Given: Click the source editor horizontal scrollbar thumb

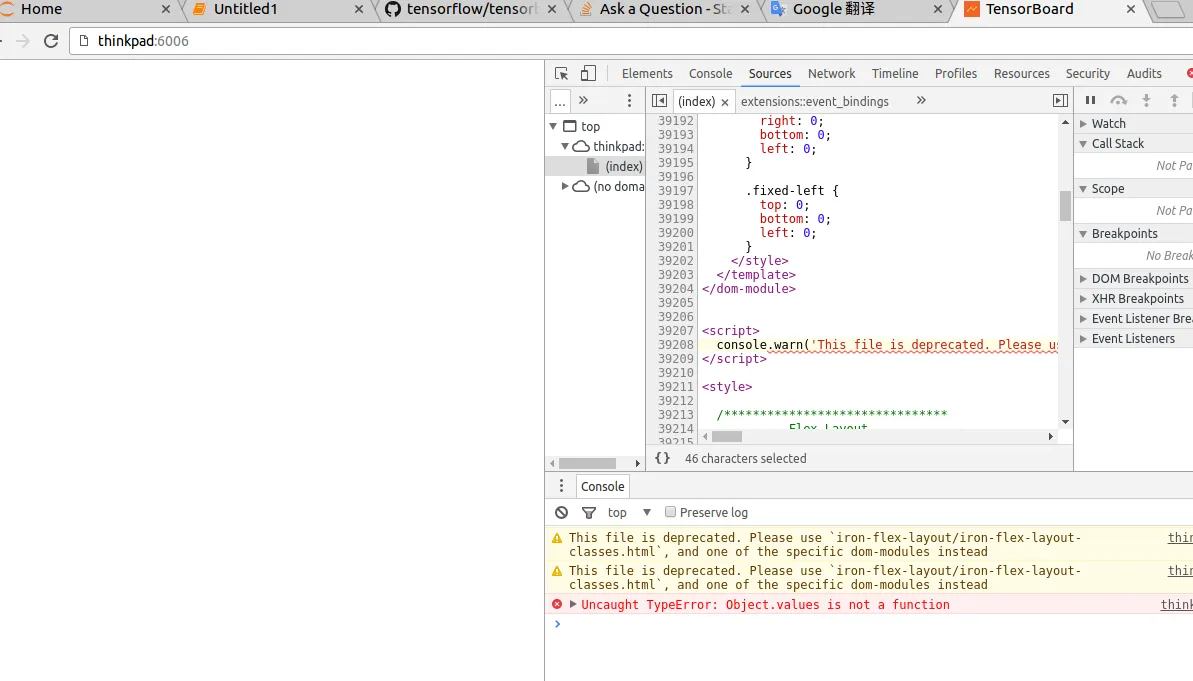Looking at the screenshot, I should click(x=727, y=436).
